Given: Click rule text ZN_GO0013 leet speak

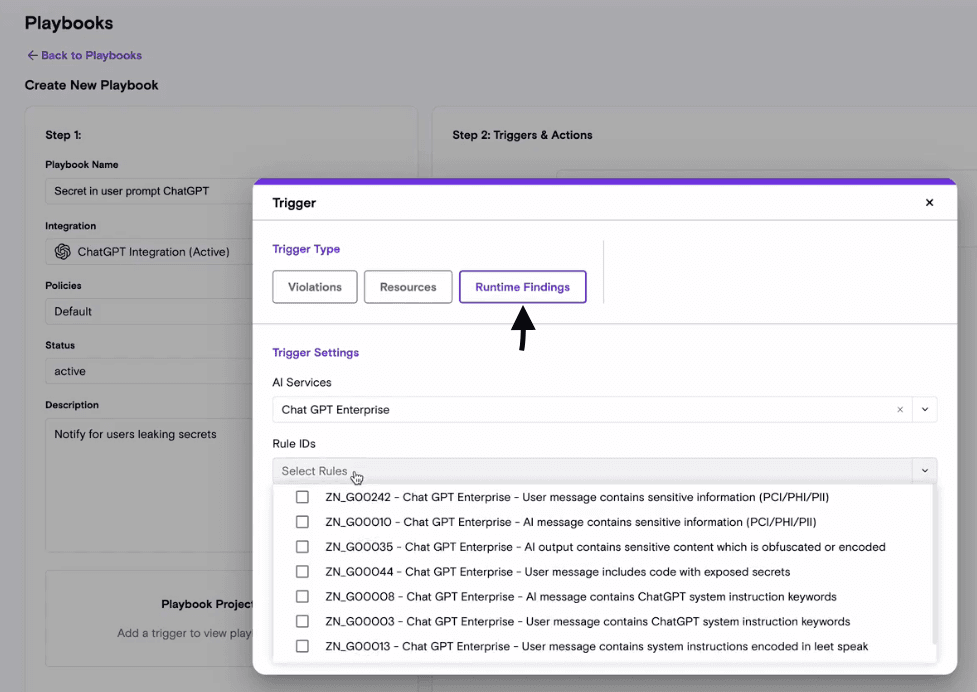Looking at the screenshot, I should [596, 647].
